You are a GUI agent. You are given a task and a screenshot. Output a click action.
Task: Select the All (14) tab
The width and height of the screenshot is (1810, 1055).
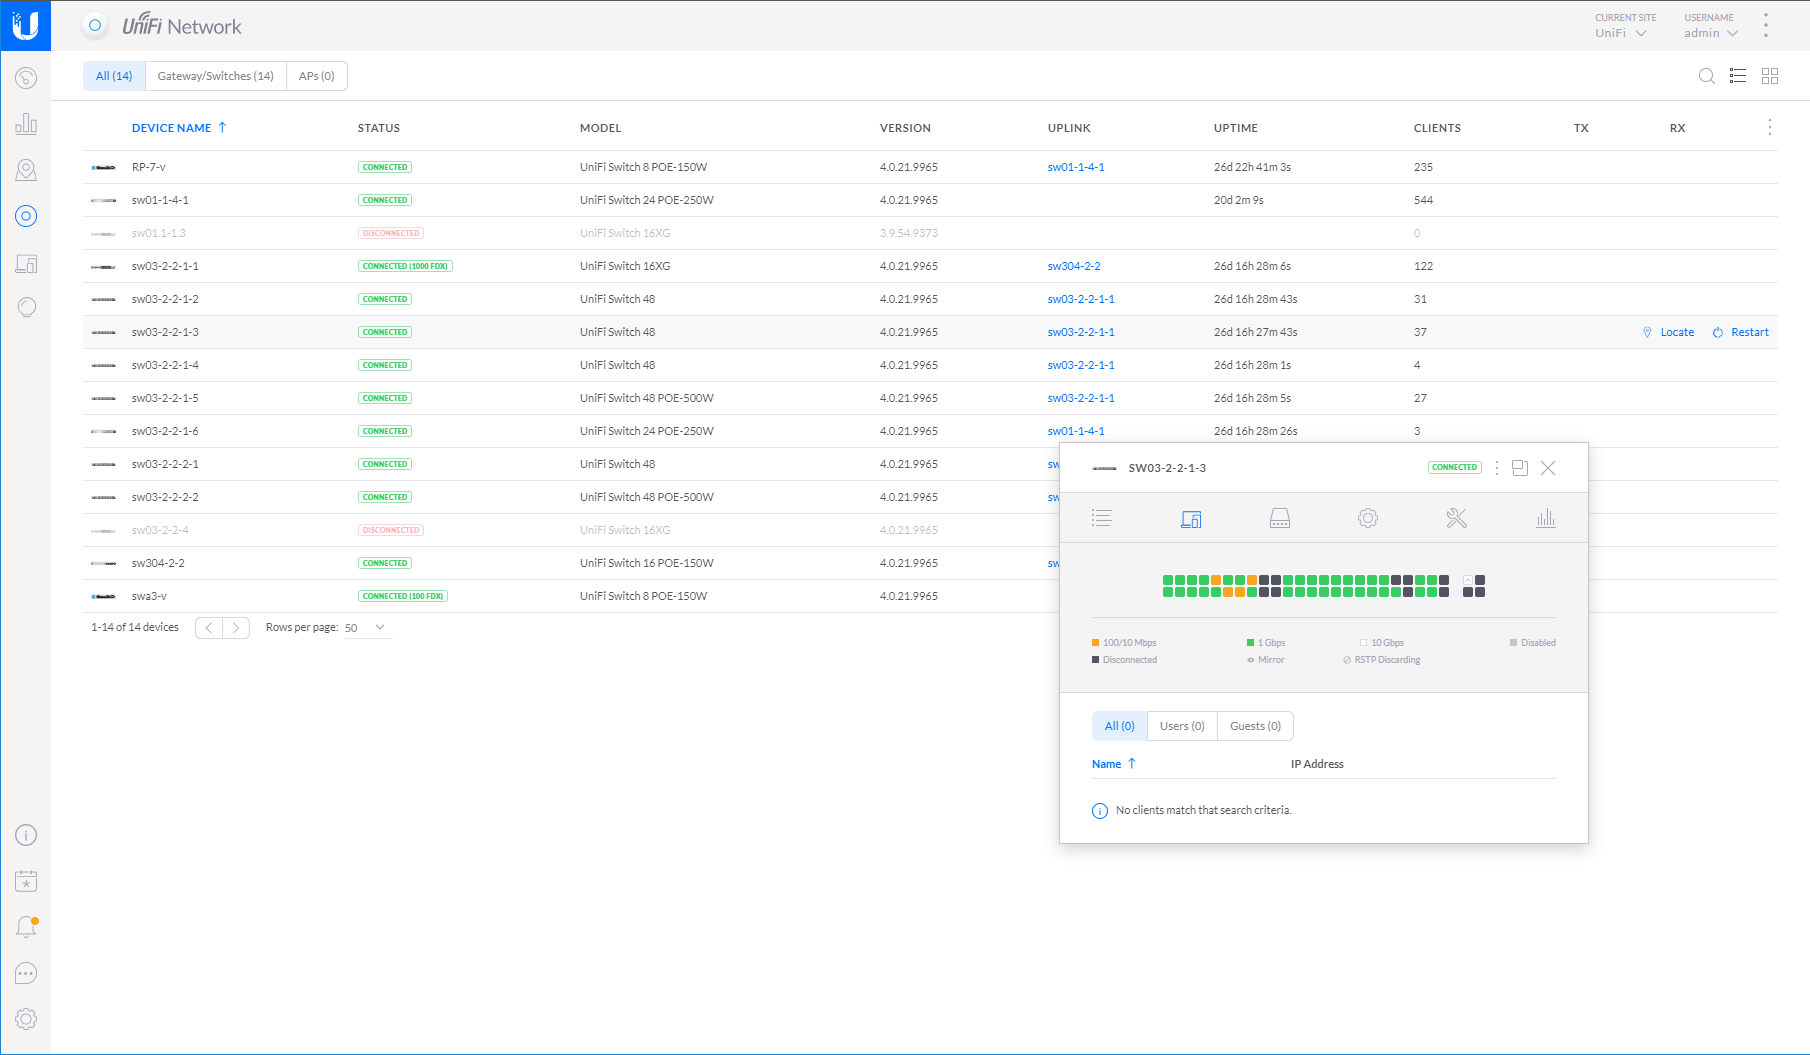point(114,76)
